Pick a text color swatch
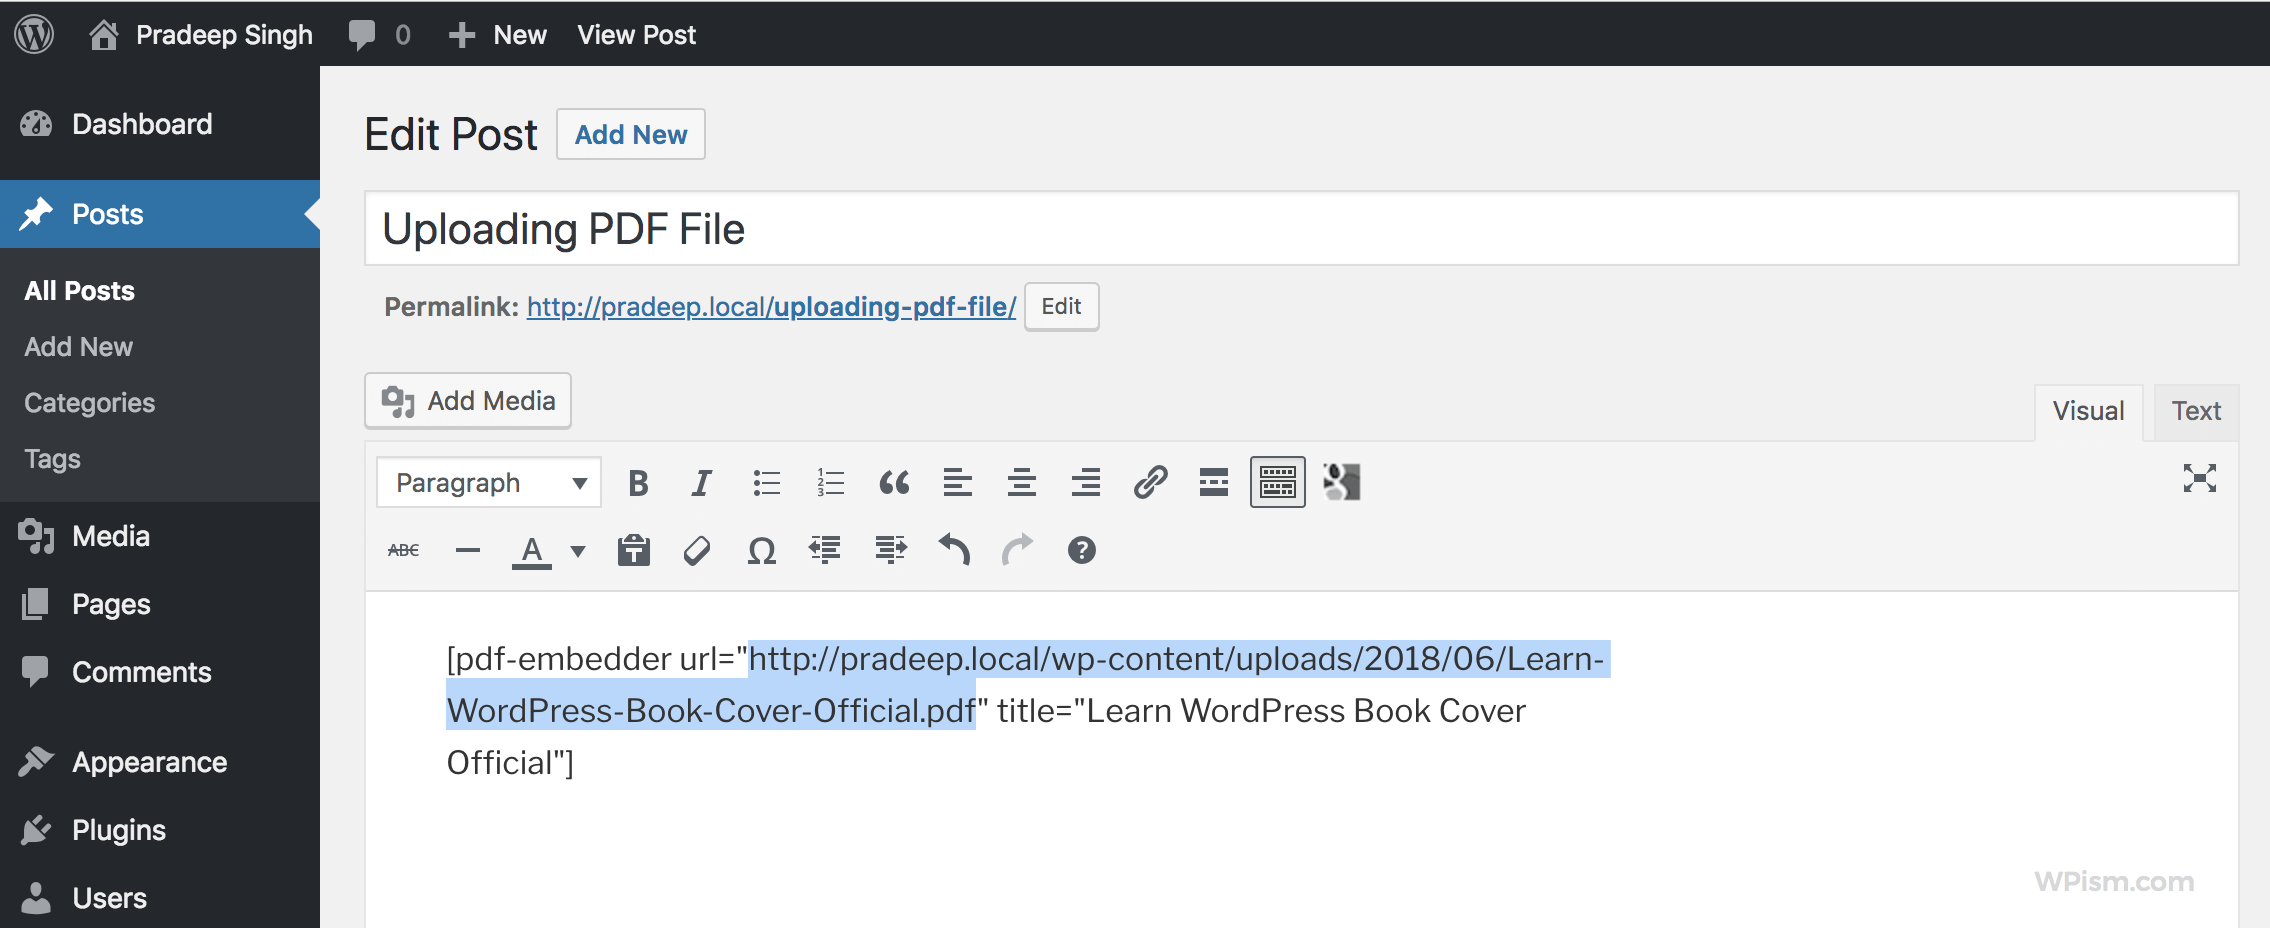This screenshot has width=2270, height=928. [533, 549]
